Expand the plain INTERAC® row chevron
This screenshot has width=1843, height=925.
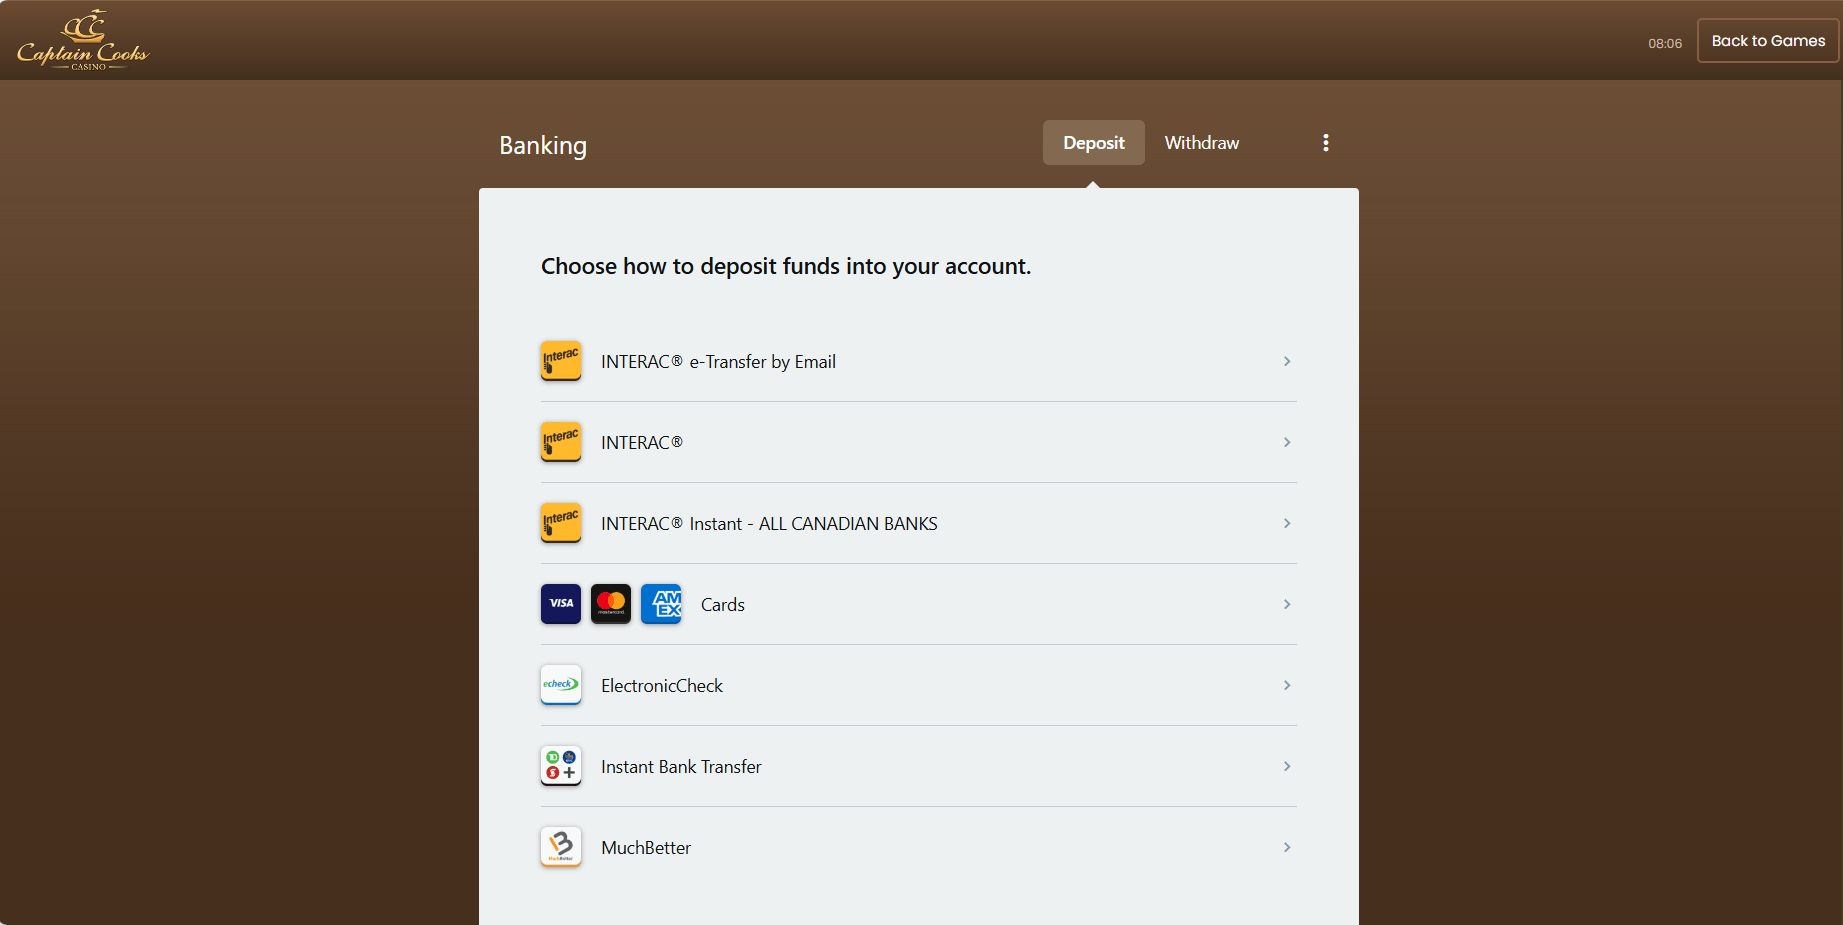coord(1287,442)
